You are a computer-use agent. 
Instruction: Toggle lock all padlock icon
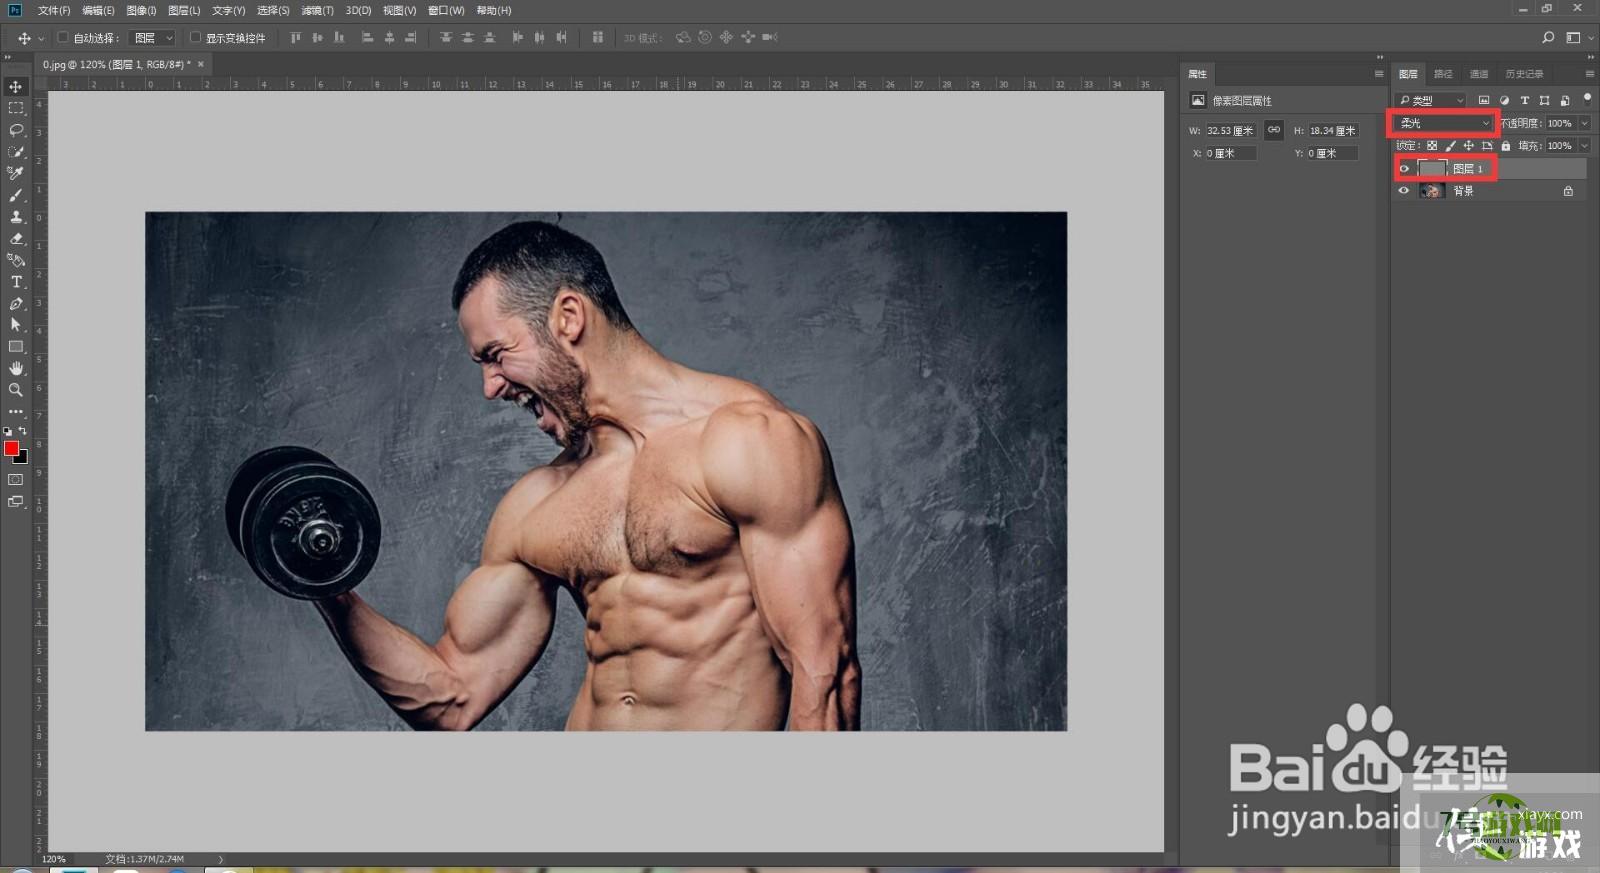click(x=1505, y=146)
